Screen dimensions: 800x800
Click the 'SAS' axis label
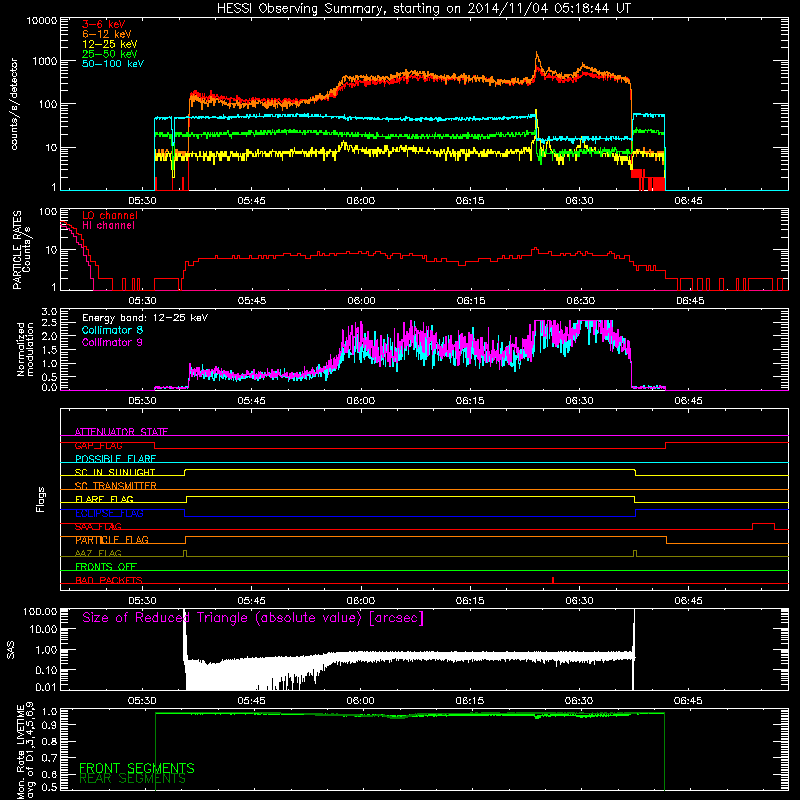click(11, 649)
